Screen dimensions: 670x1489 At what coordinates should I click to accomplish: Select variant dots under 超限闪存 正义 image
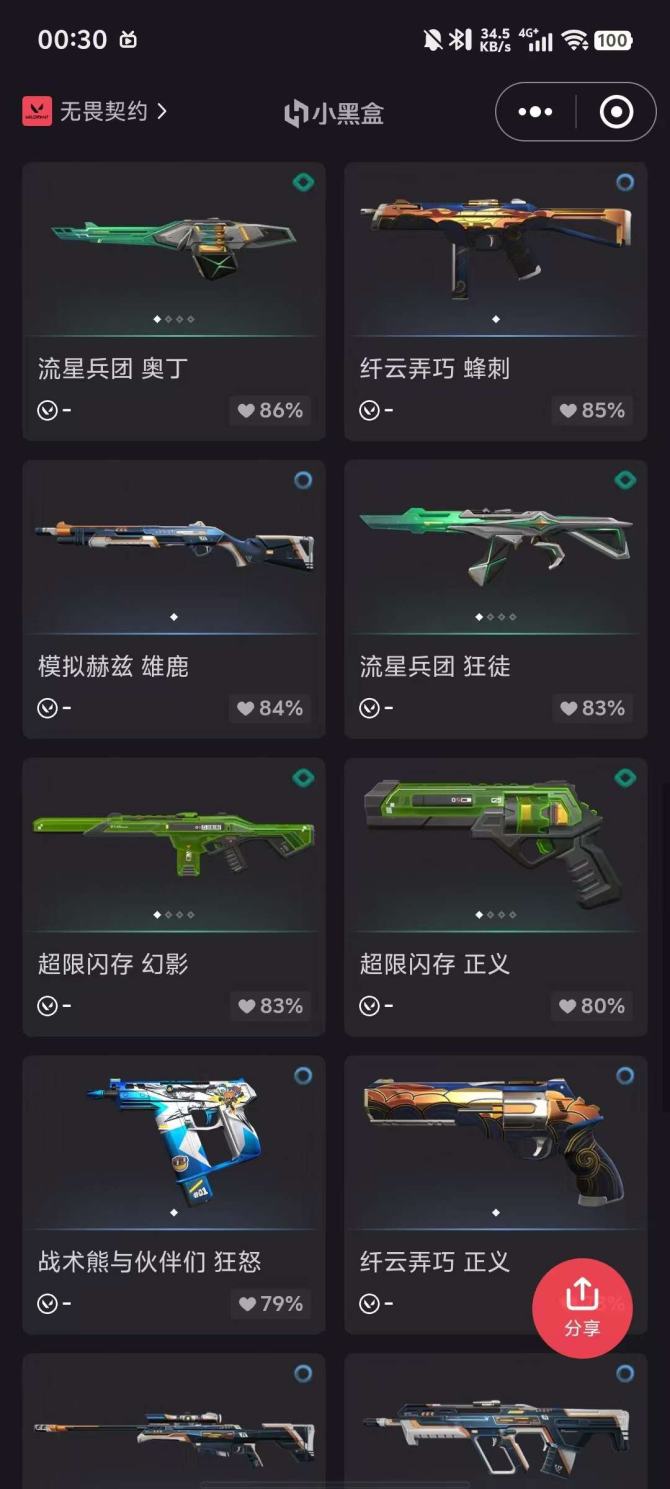pos(496,915)
